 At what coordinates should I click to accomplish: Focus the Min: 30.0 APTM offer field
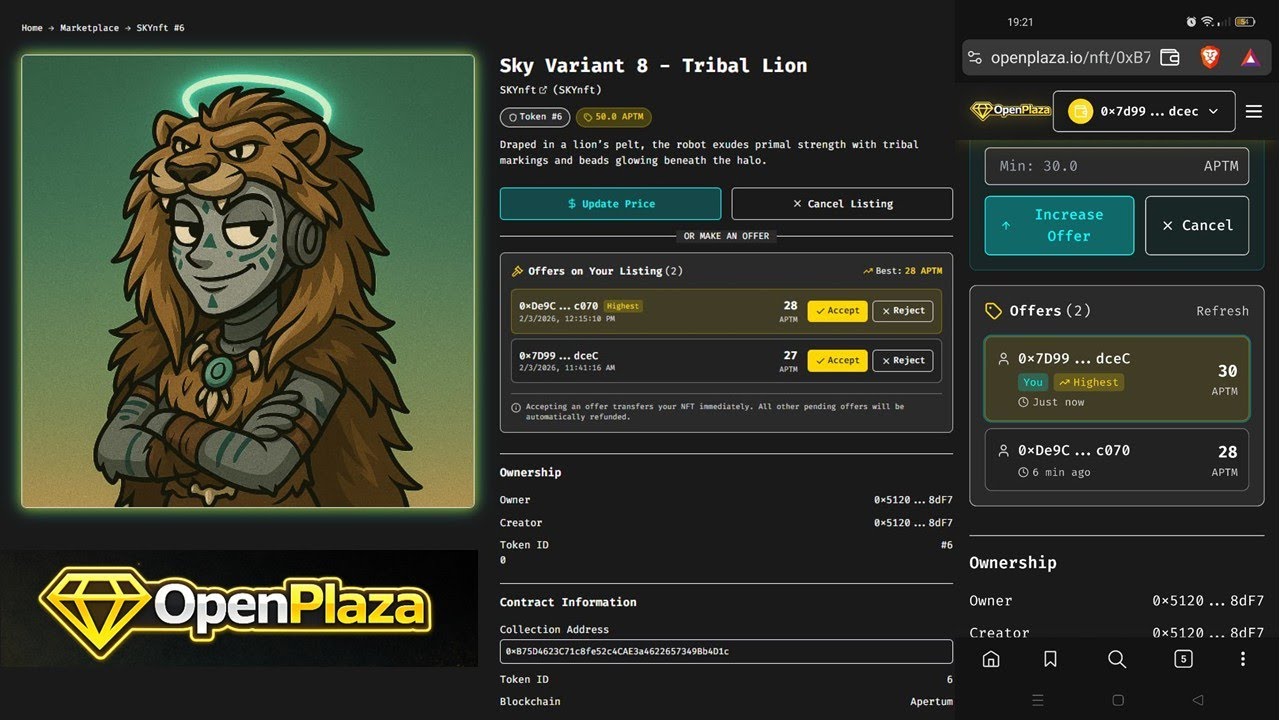tap(1117, 166)
